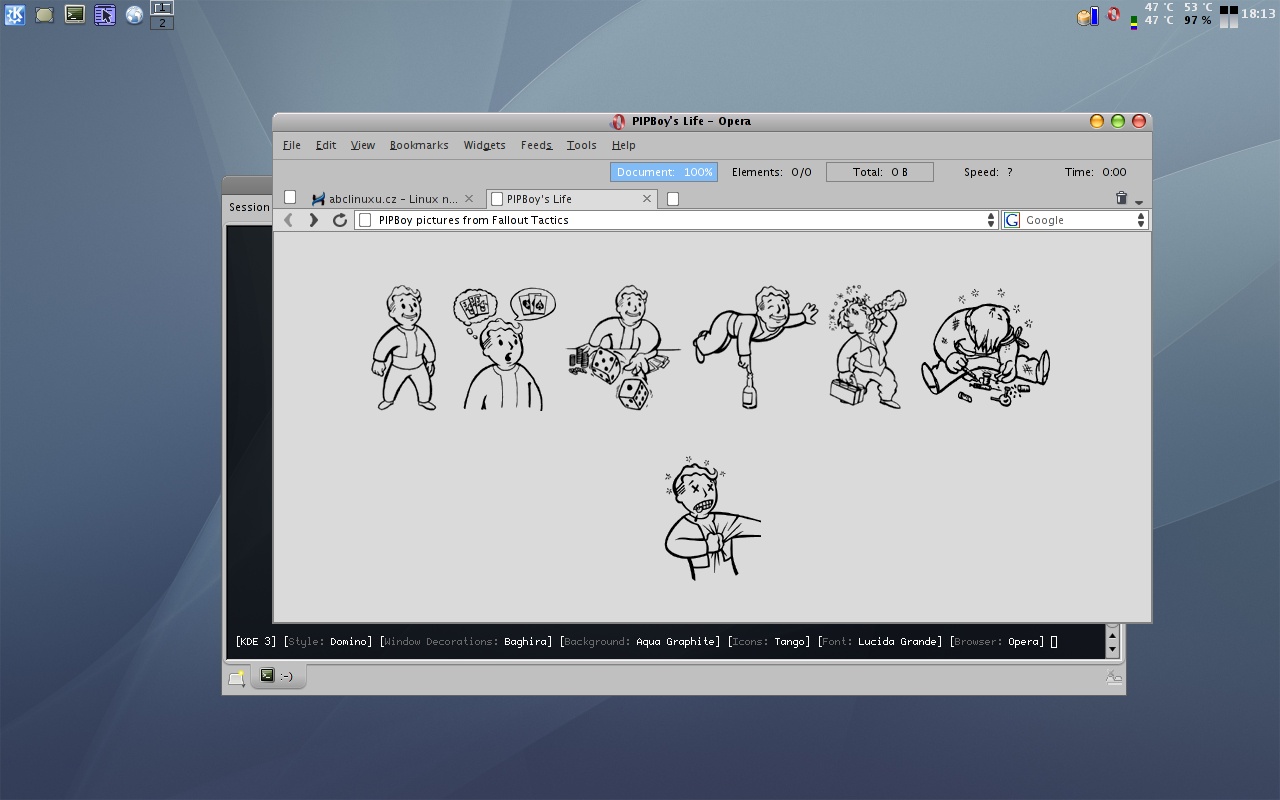Open the Edit menu in Opera
Screen dimensions: 1280x800
point(326,145)
